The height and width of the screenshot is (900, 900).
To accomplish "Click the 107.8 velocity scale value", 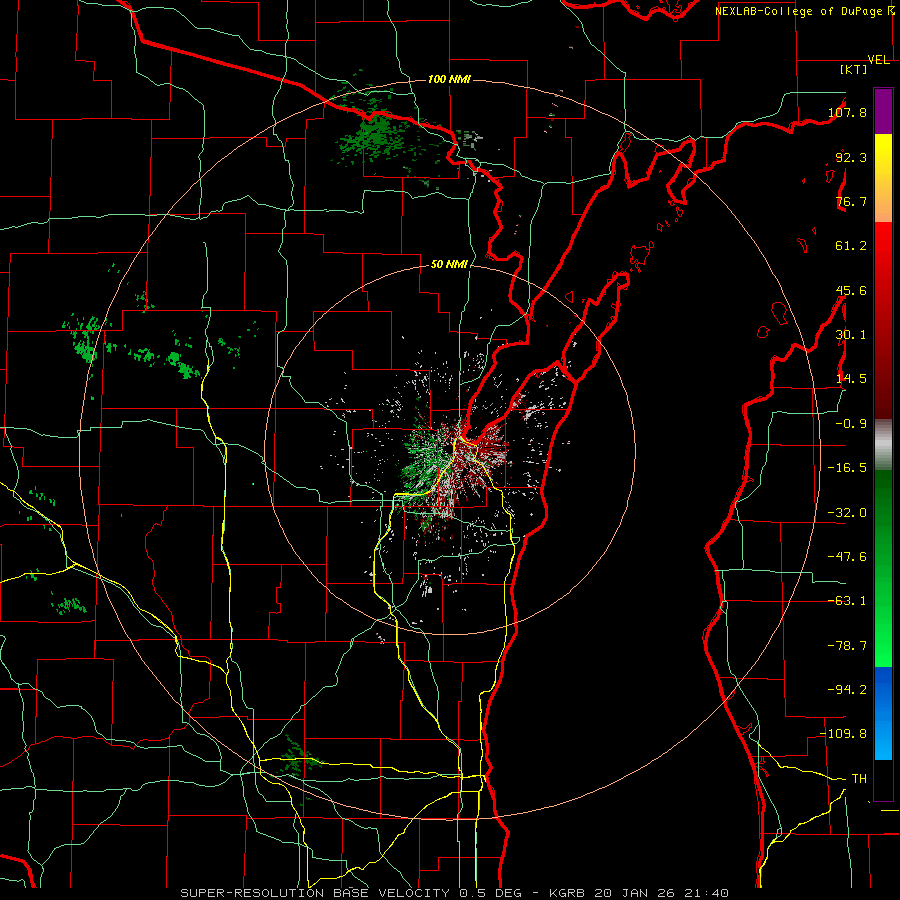I will [x=847, y=112].
